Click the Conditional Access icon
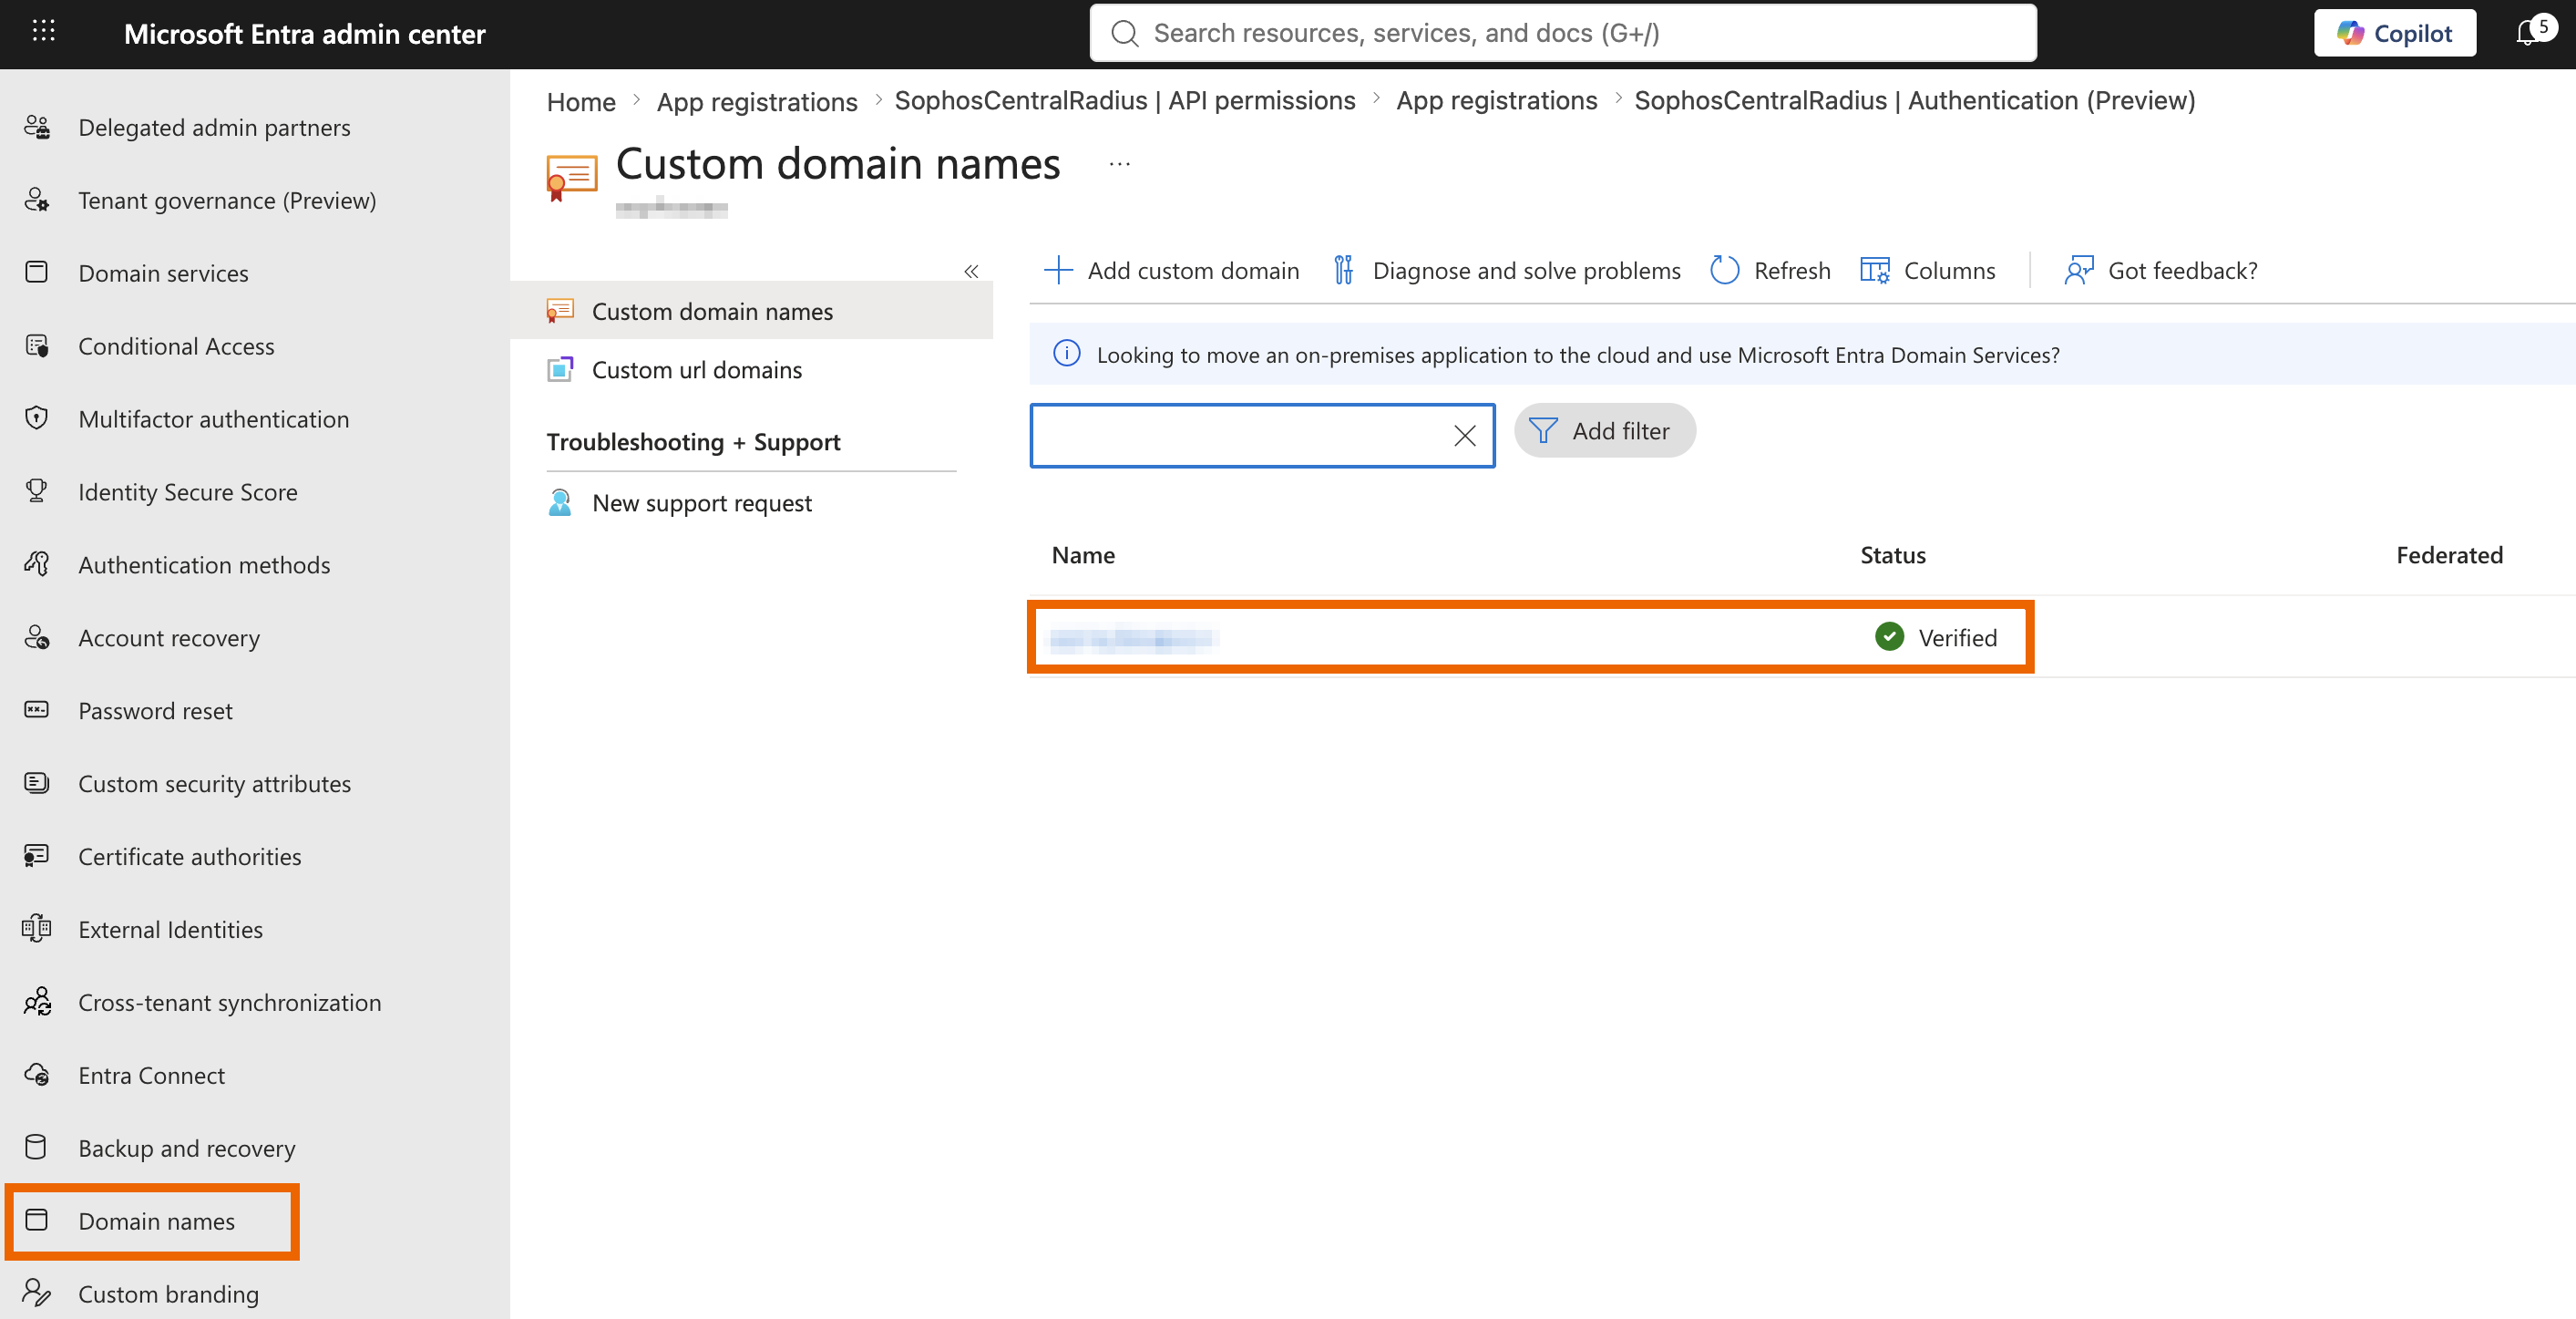Image resolution: width=2576 pixels, height=1319 pixels. 37,346
